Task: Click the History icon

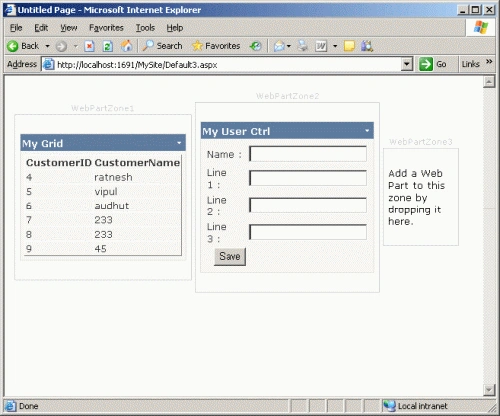Action: (256, 46)
